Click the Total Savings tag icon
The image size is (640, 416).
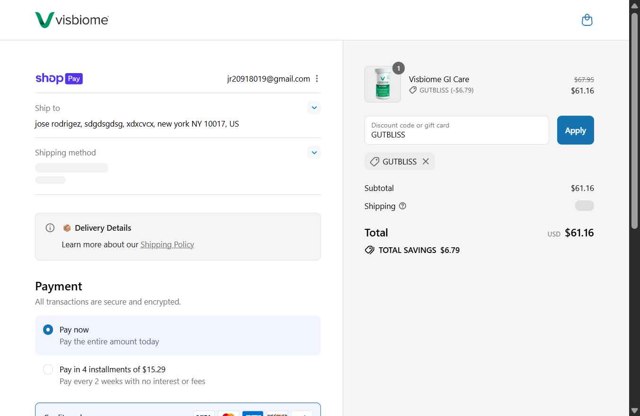369,250
